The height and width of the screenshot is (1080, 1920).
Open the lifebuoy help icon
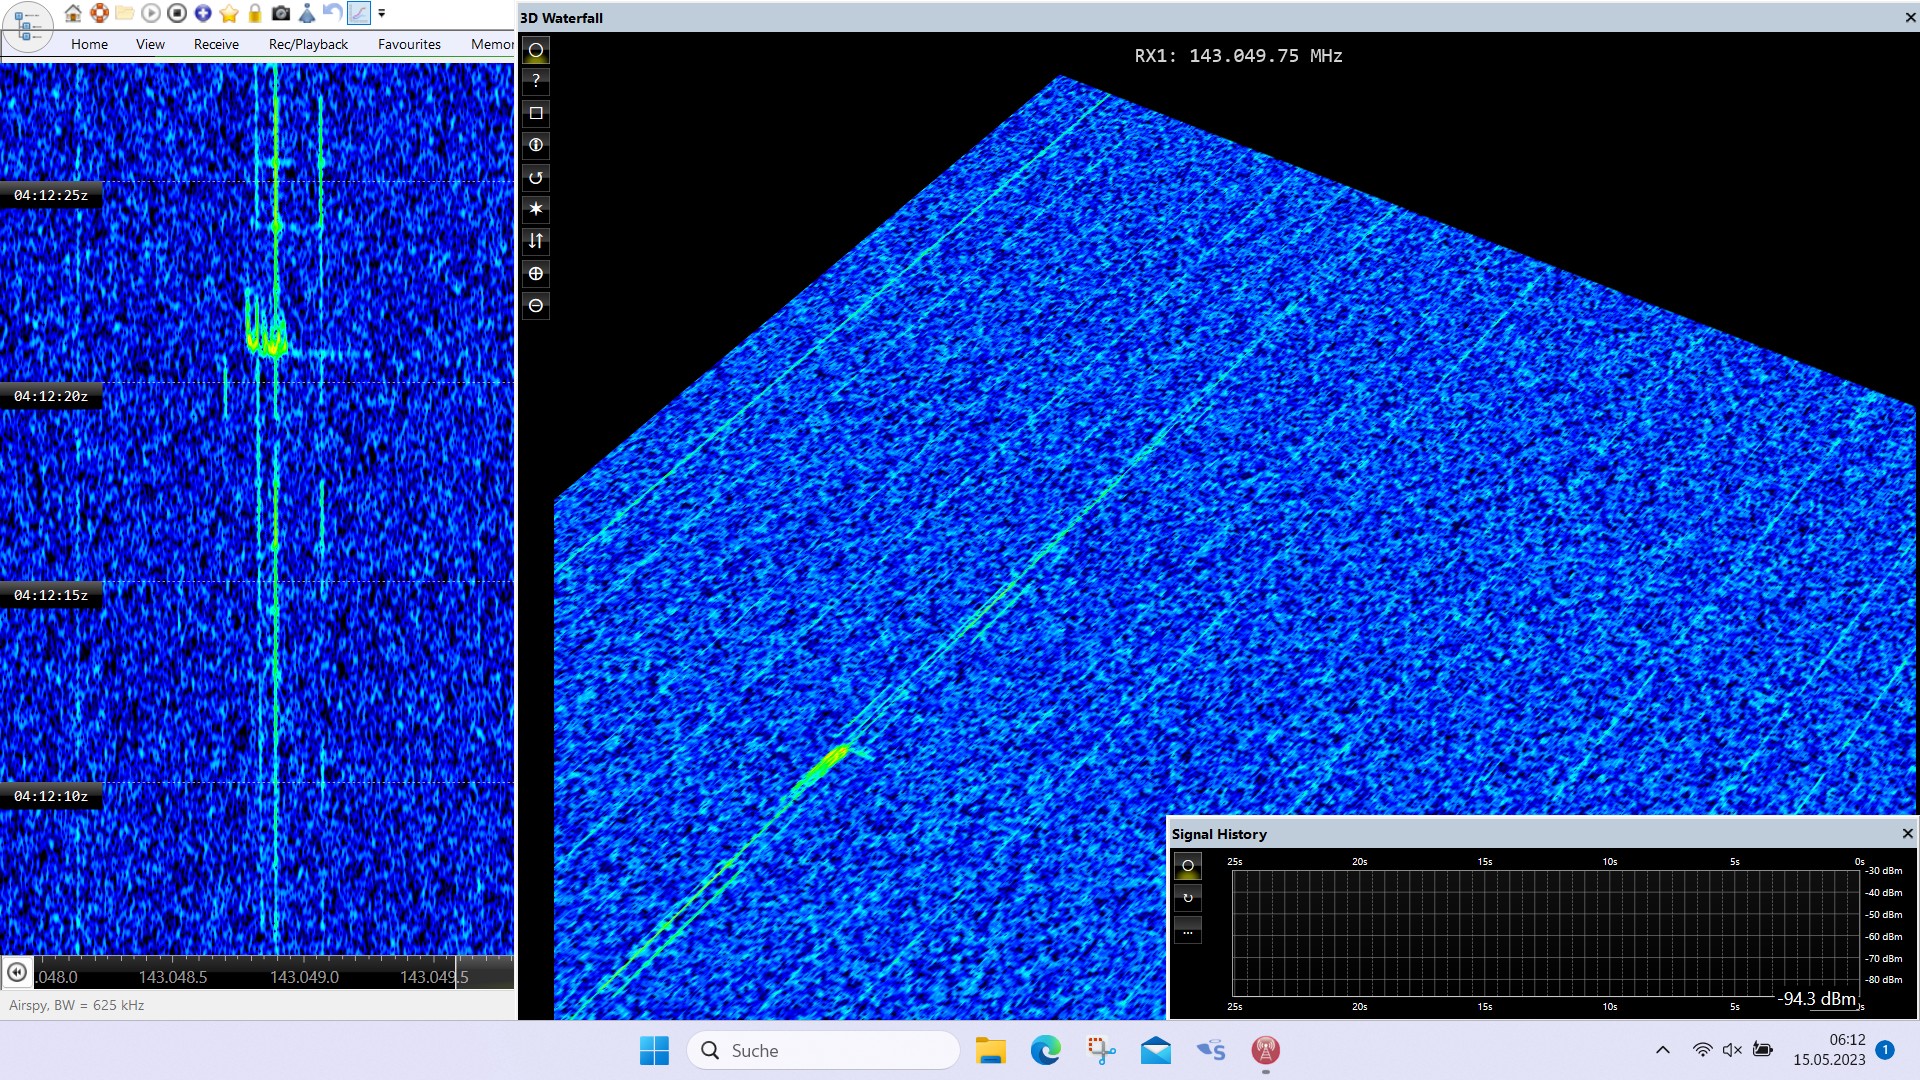coord(99,13)
